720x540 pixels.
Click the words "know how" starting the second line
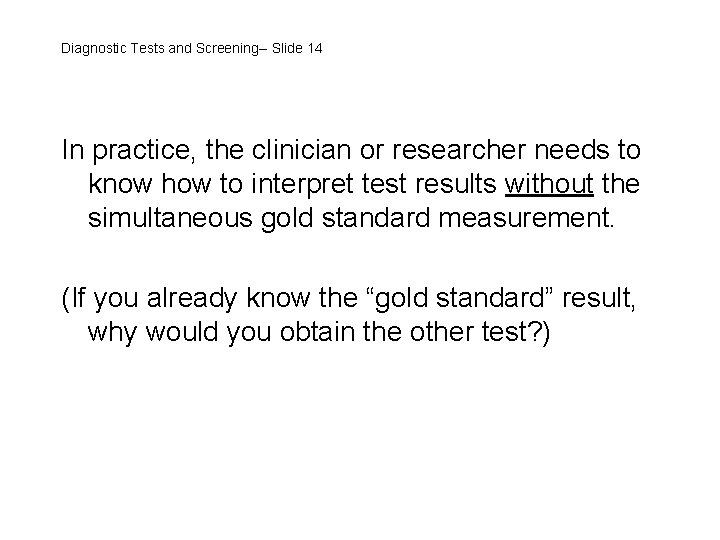[x=150, y=184]
